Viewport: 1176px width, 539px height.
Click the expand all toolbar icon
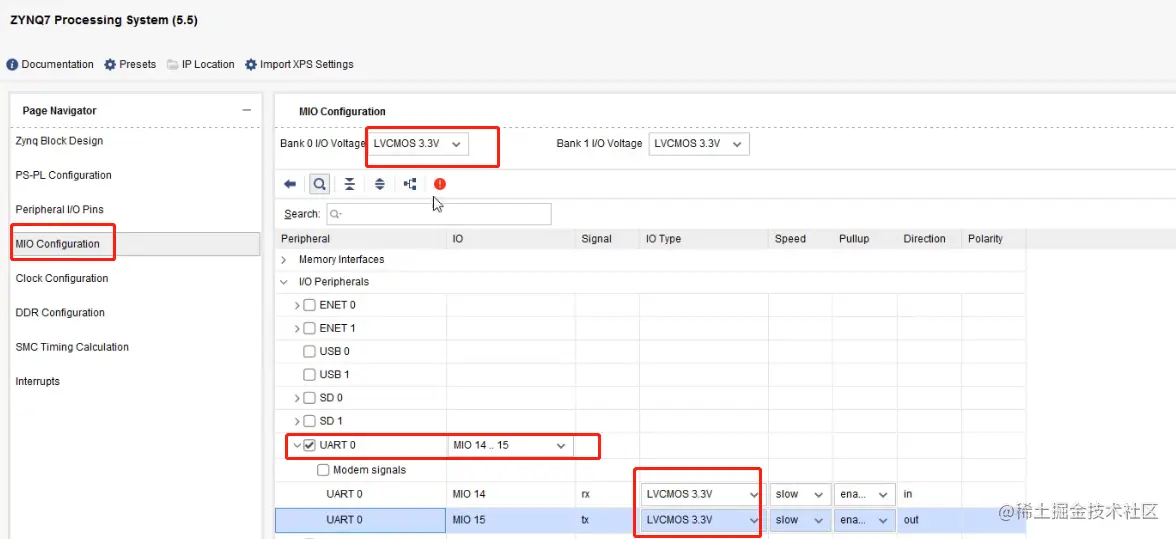tap(380, 184)
